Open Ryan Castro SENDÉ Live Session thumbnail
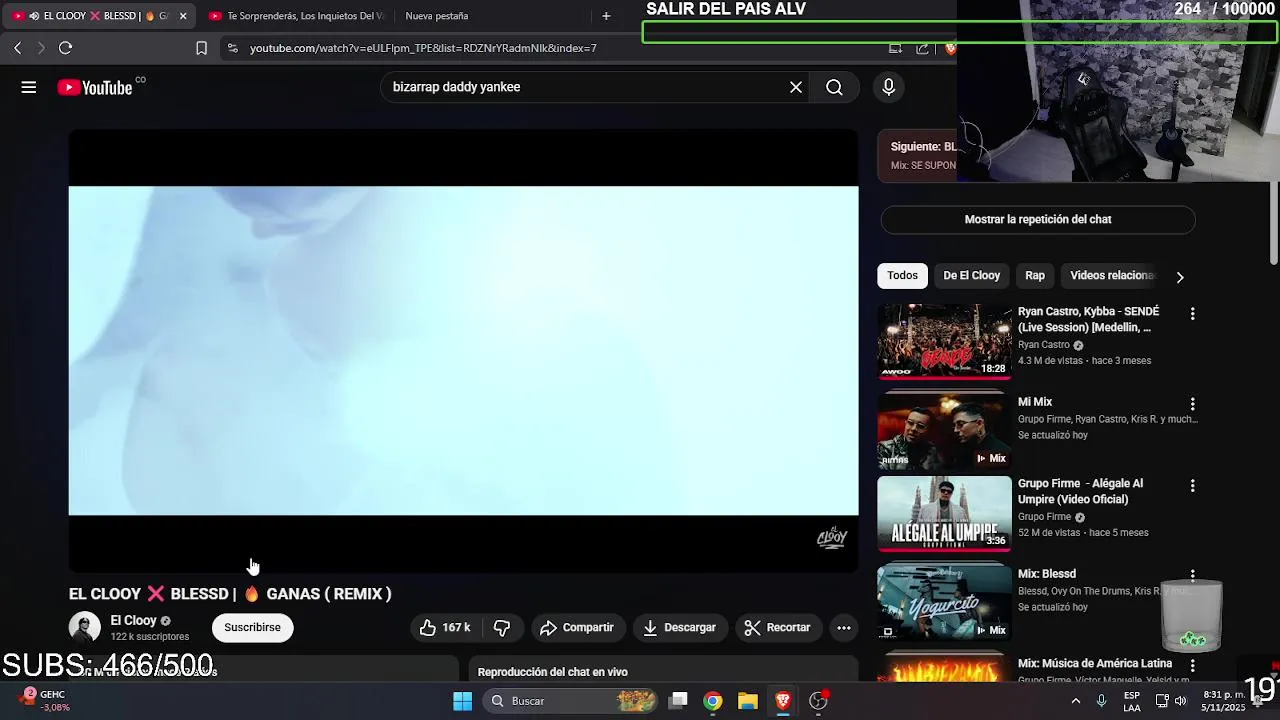This screenshot has height=720, width=1280. [x=944, y=341]
